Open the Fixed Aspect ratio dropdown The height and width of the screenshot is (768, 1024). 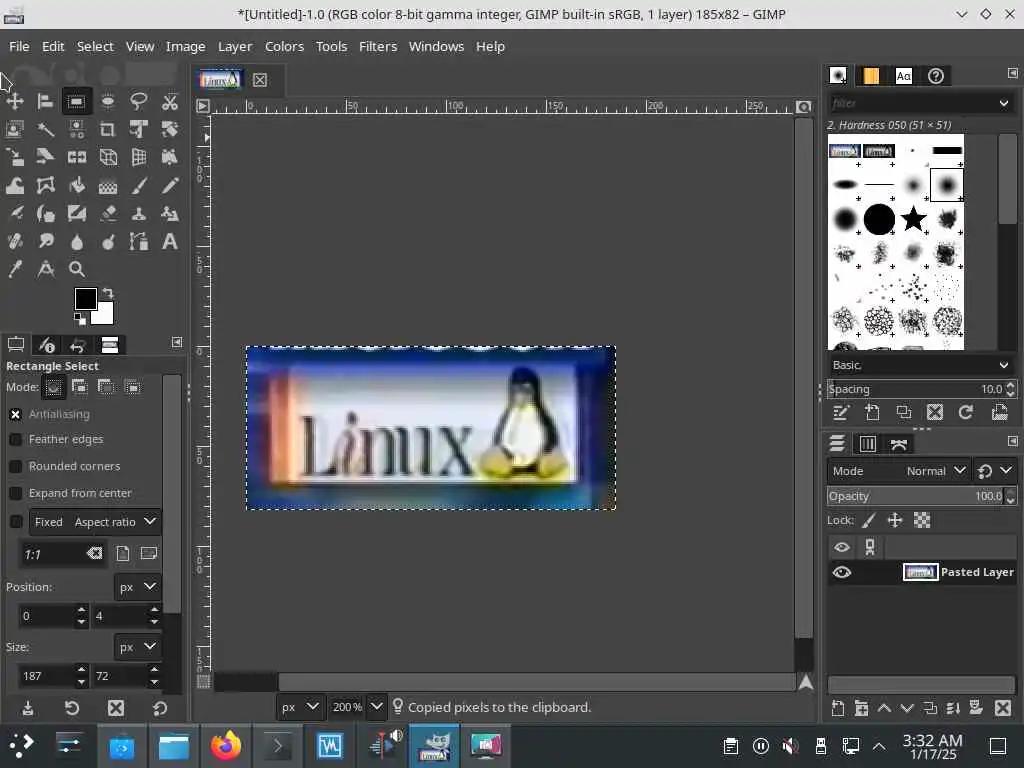[x=95, y=522]
